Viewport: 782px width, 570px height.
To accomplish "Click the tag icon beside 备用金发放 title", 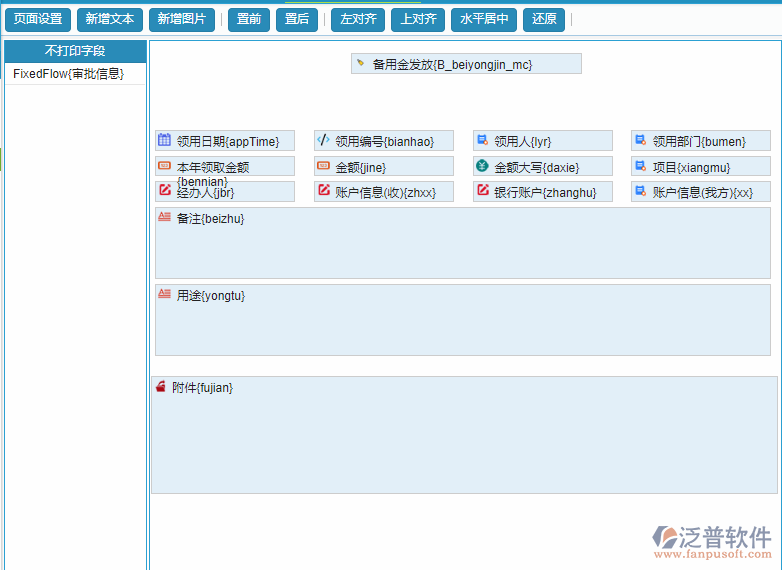I will (x=360, y=63).
